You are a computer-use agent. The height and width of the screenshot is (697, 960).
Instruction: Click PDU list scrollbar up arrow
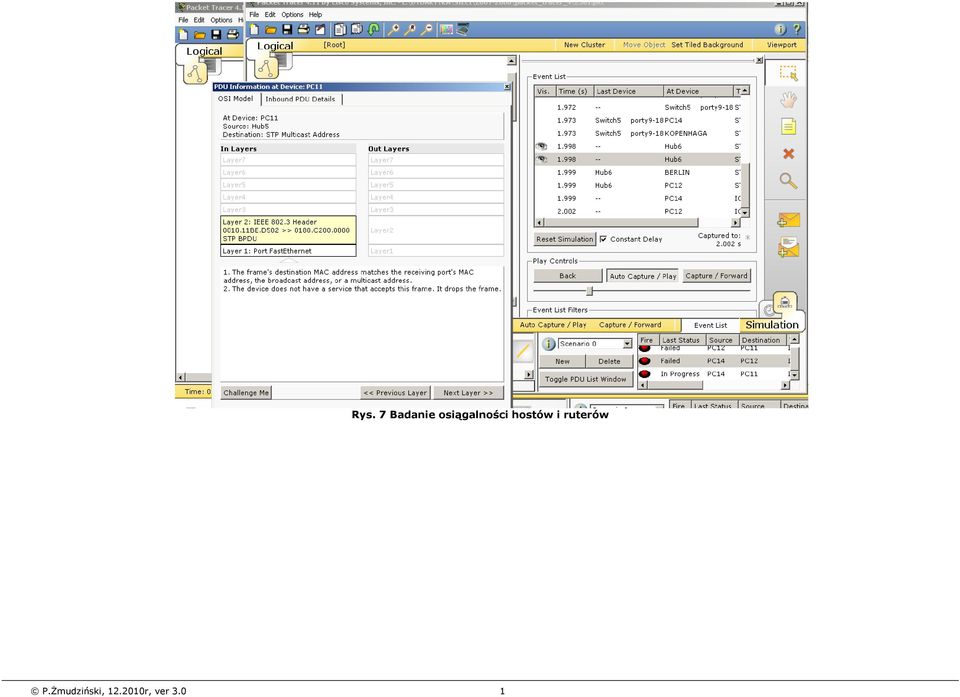click(x=794, y=339)
